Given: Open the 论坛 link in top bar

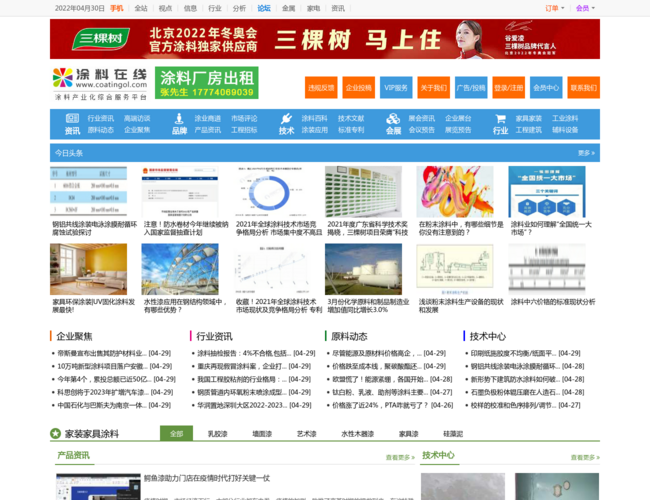Looking at the screenshot, I should tap(264, 8).
